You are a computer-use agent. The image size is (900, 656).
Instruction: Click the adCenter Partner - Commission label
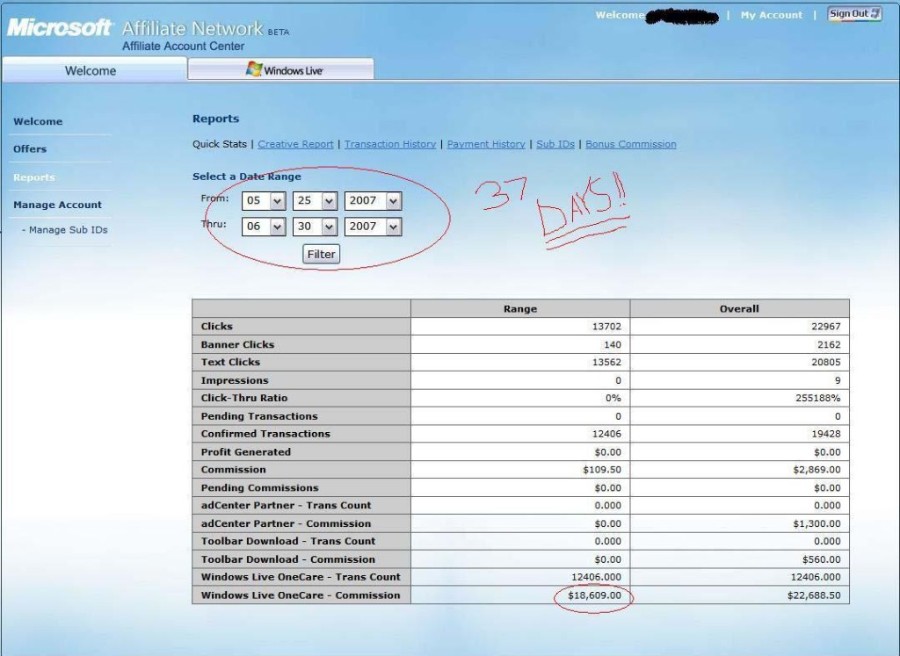[x=286, y=524]
